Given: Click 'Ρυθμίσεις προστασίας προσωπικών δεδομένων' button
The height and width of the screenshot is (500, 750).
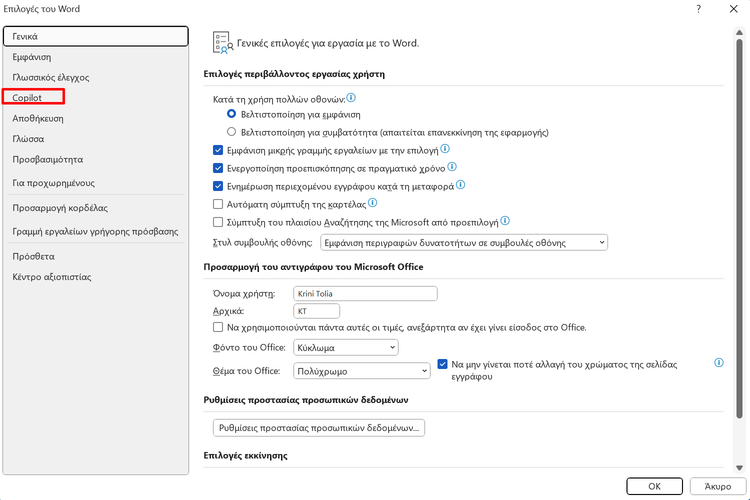Looking at the screenshot, I should tap(320, 428).
